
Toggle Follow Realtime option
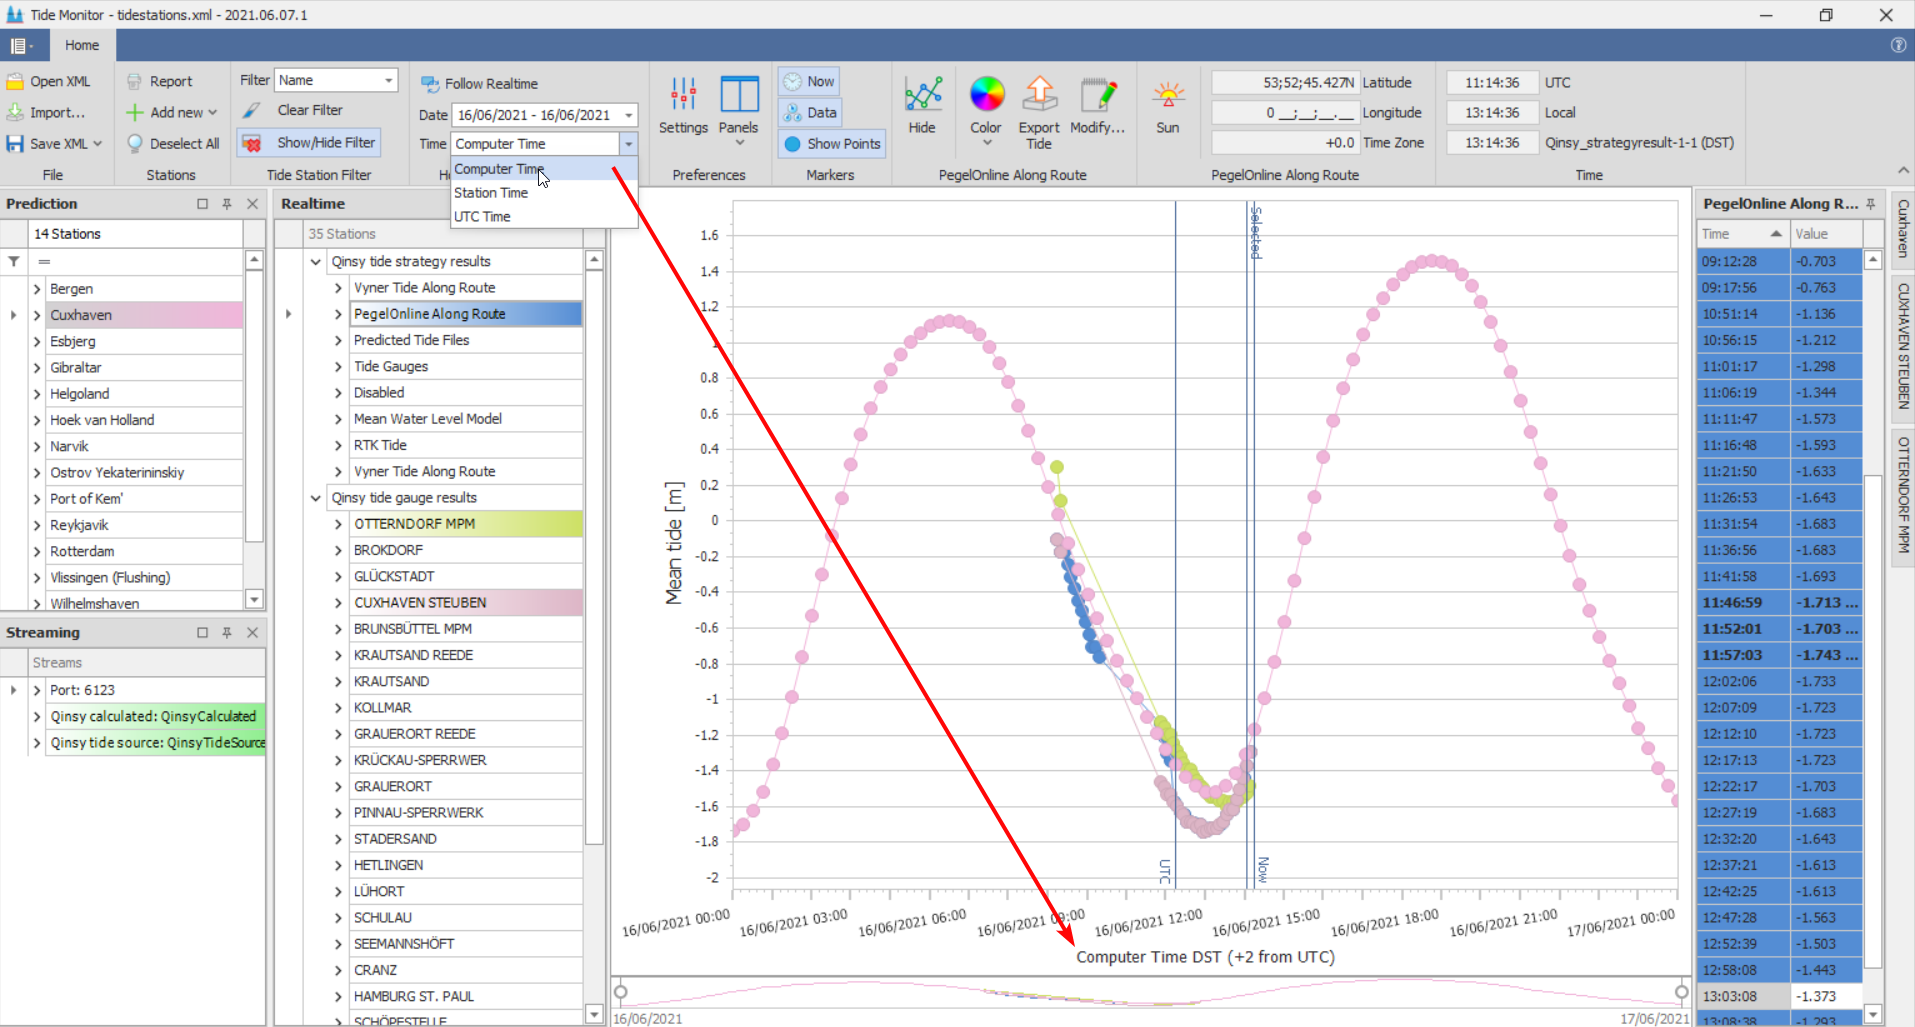click(480, 84)
